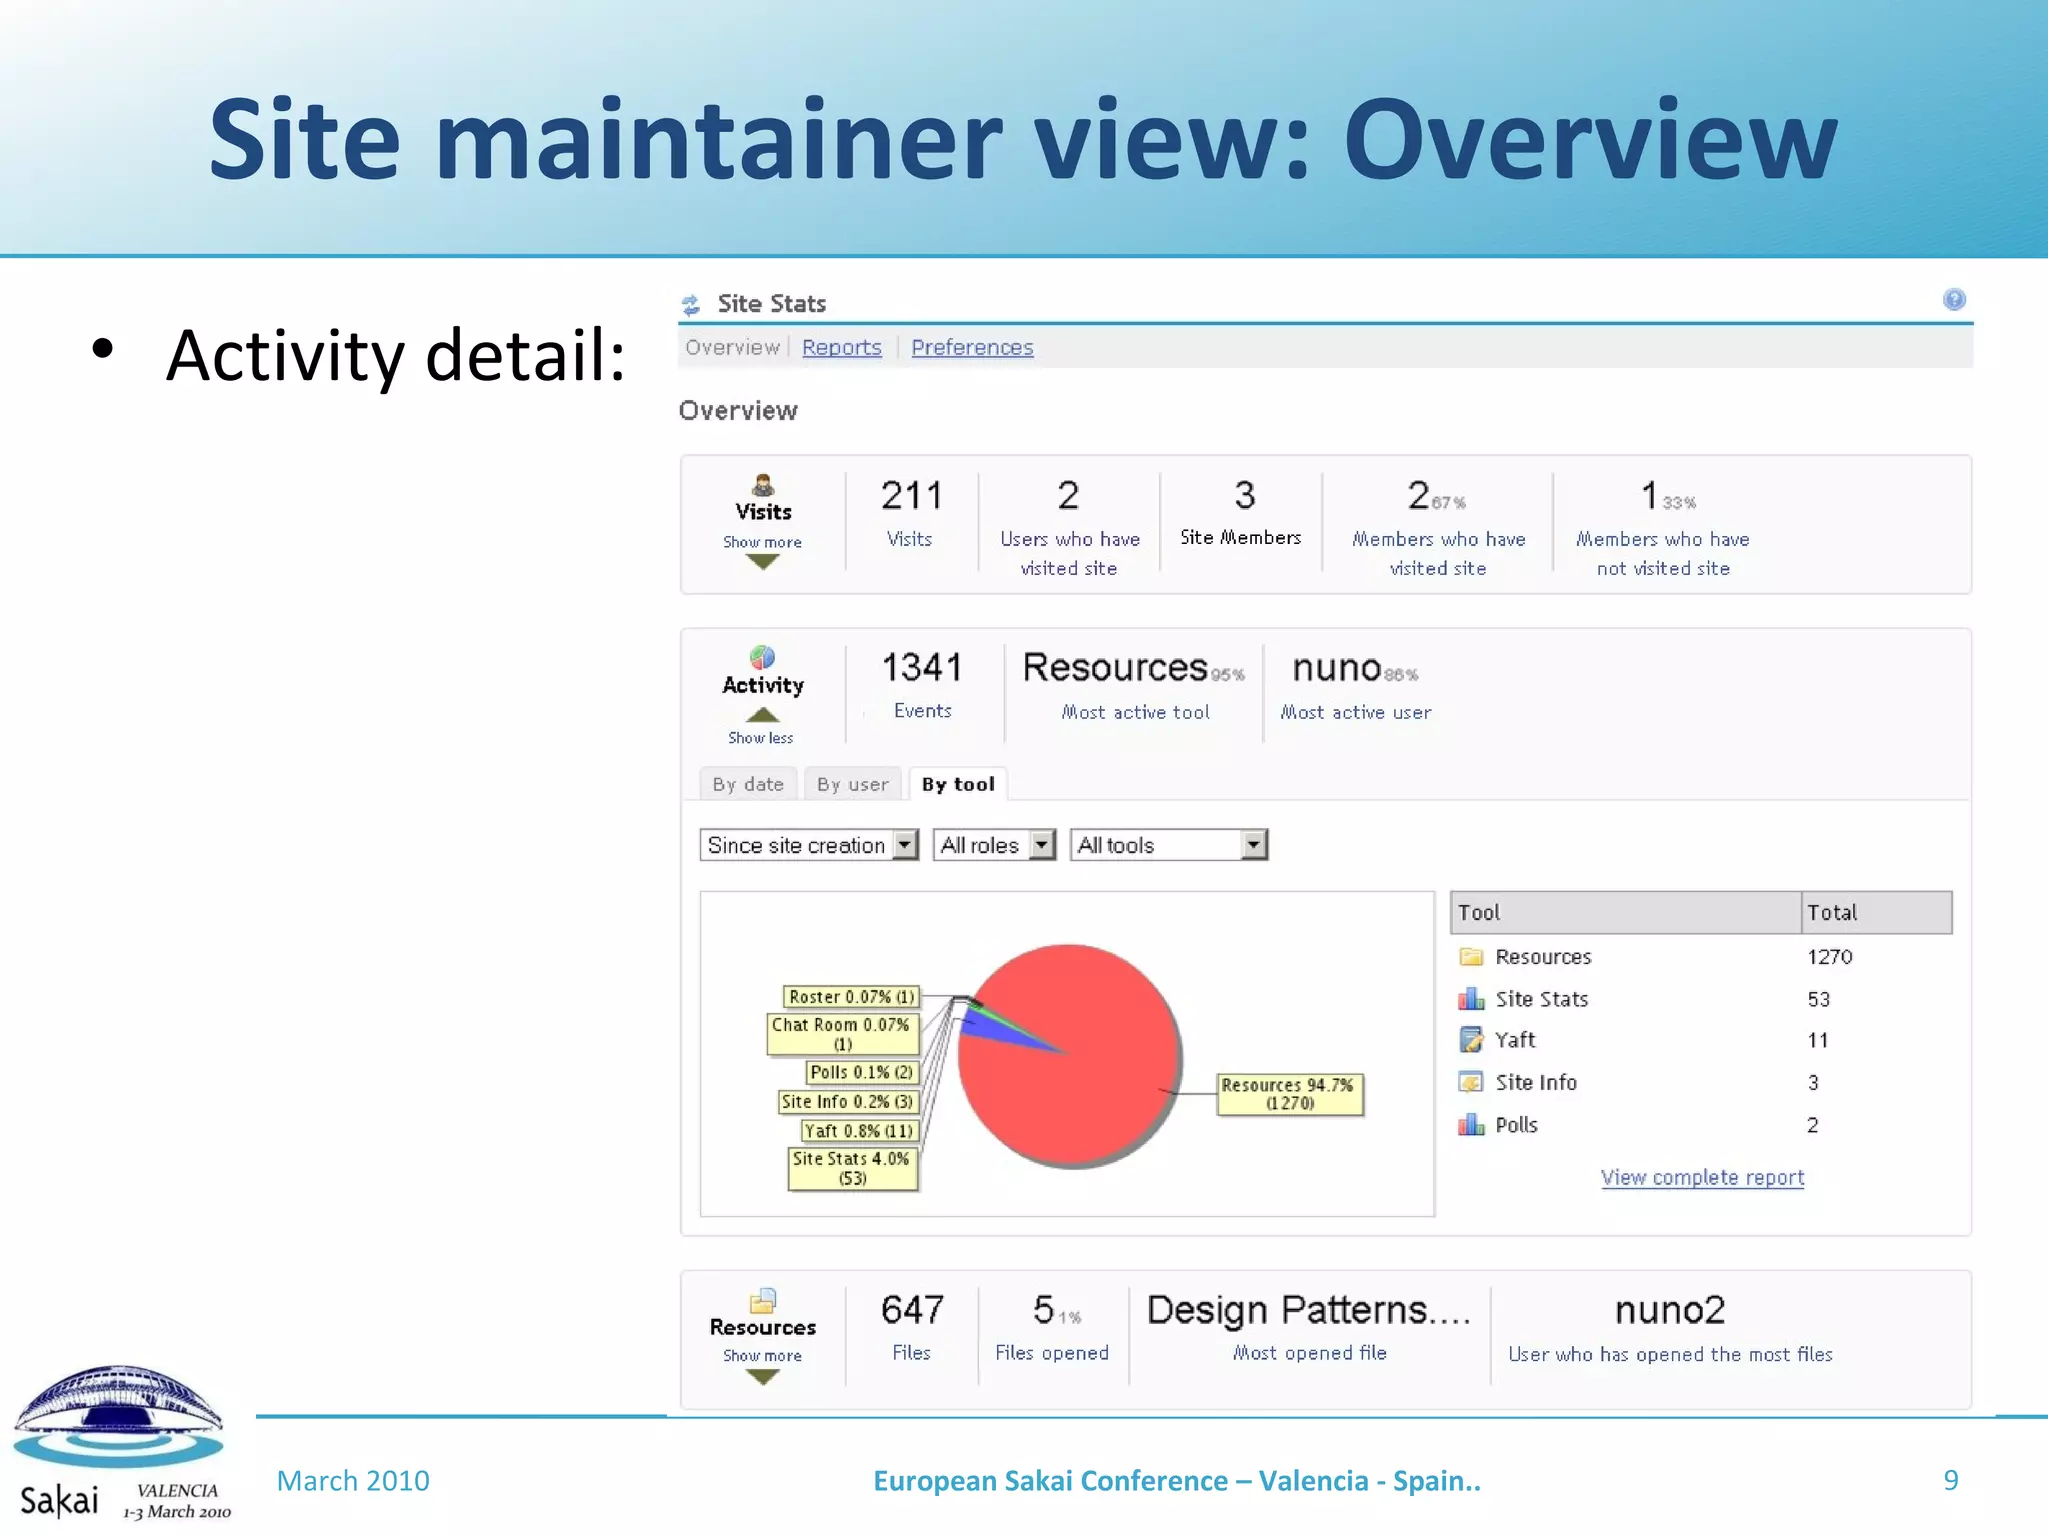
Task: Click View complete report link
Action: click(1702, 1177)
